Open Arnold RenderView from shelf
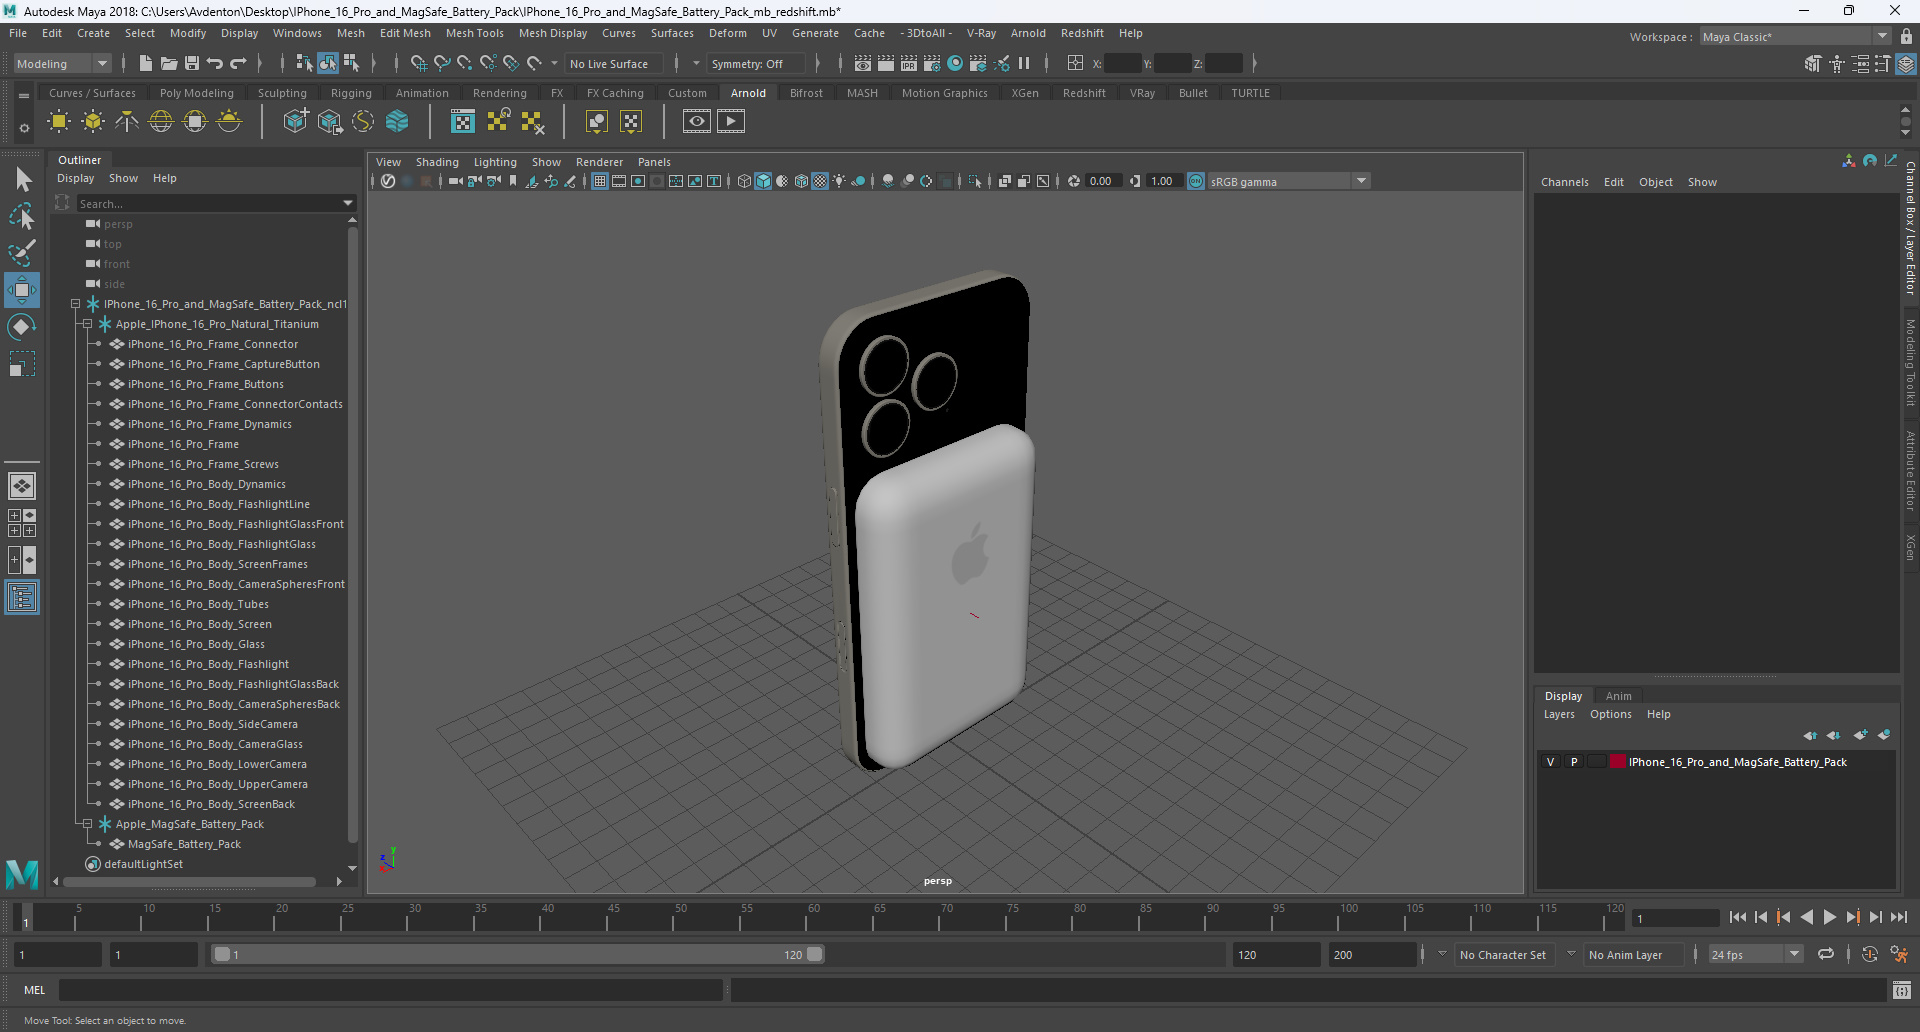Screen dimensions: 1920x1032 point(697,122)
